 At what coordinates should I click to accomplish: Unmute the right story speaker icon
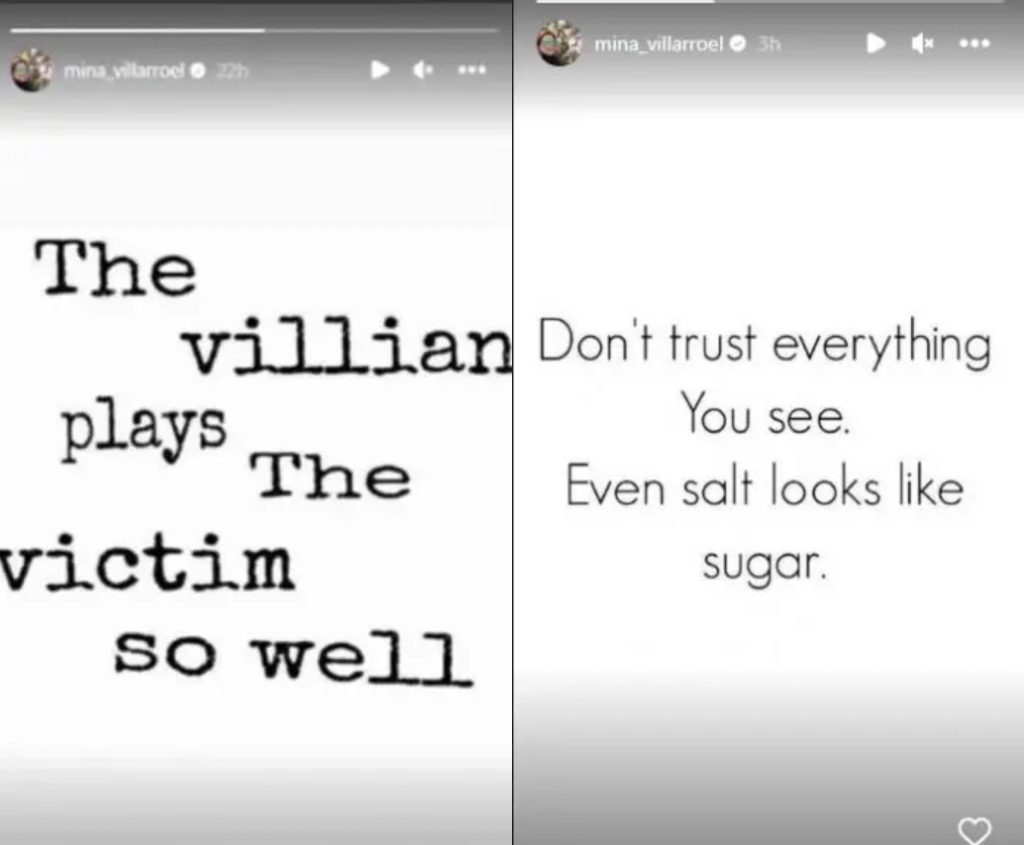click(922, 44)
